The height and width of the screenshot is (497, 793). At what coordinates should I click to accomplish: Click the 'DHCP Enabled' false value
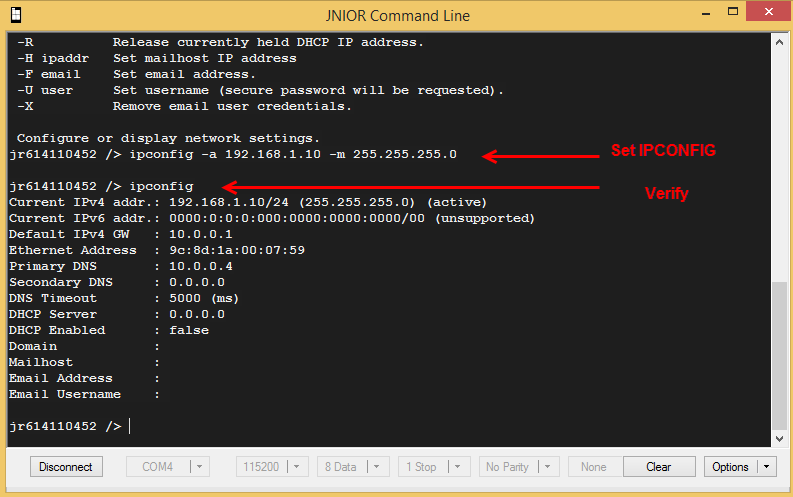point(189,330)
